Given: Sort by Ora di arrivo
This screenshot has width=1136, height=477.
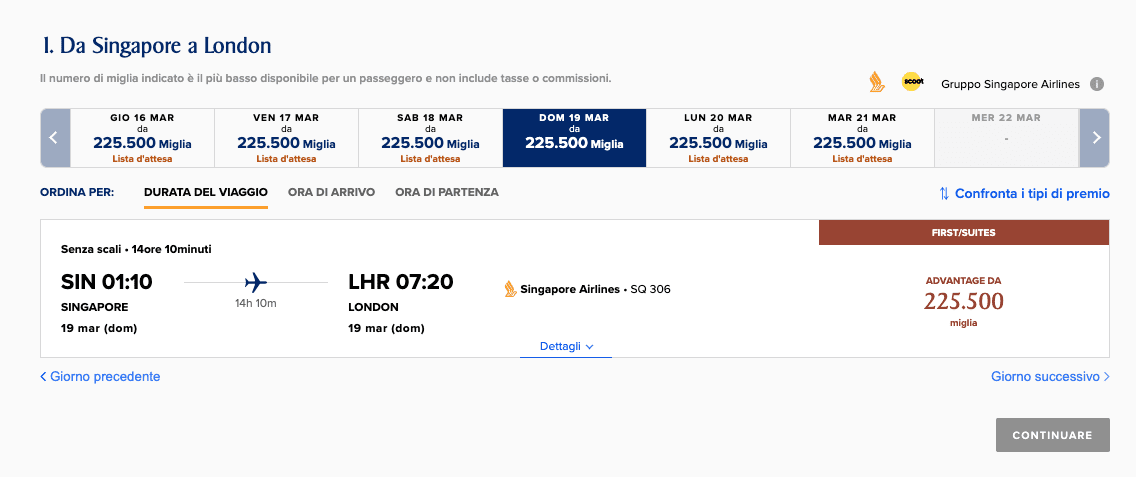Looking at the screenshot, I should pyautogui.click(x=331, y=192).
